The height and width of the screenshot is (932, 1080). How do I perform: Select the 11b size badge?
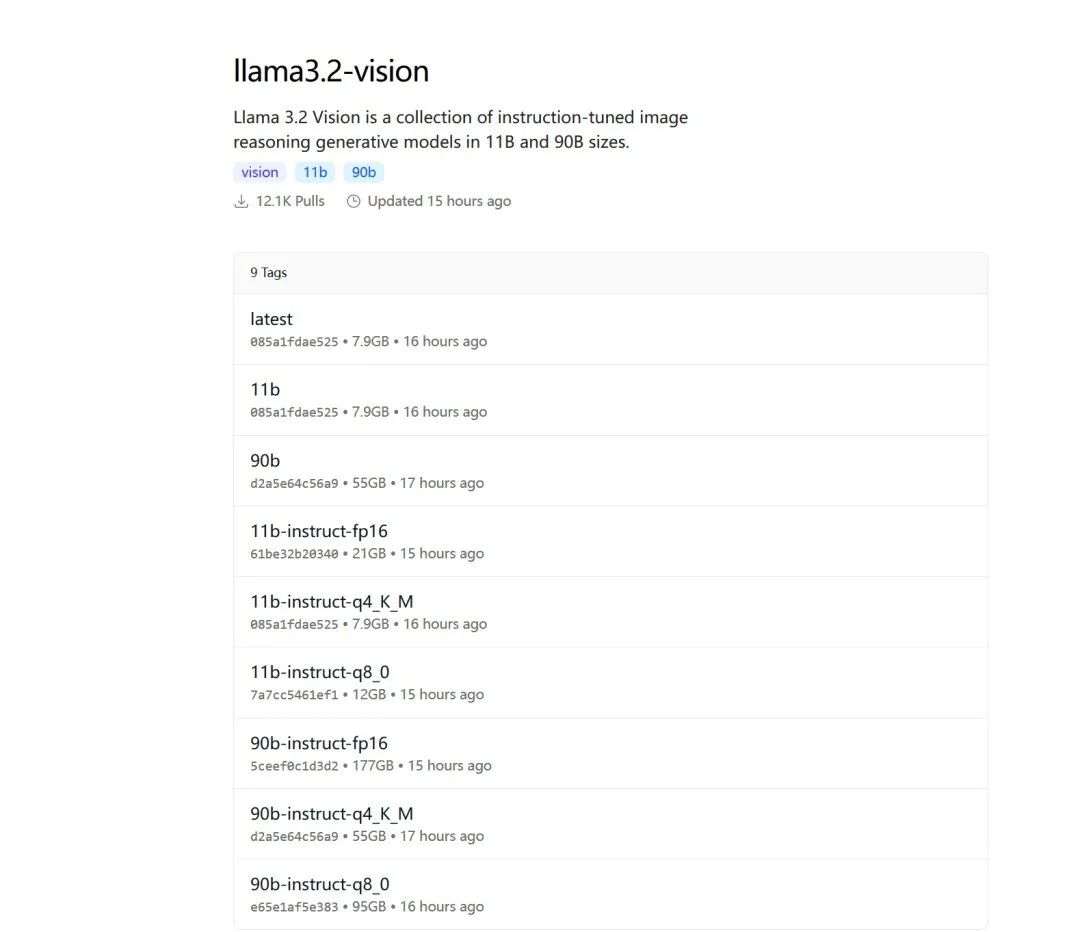[x=315, y=172]
